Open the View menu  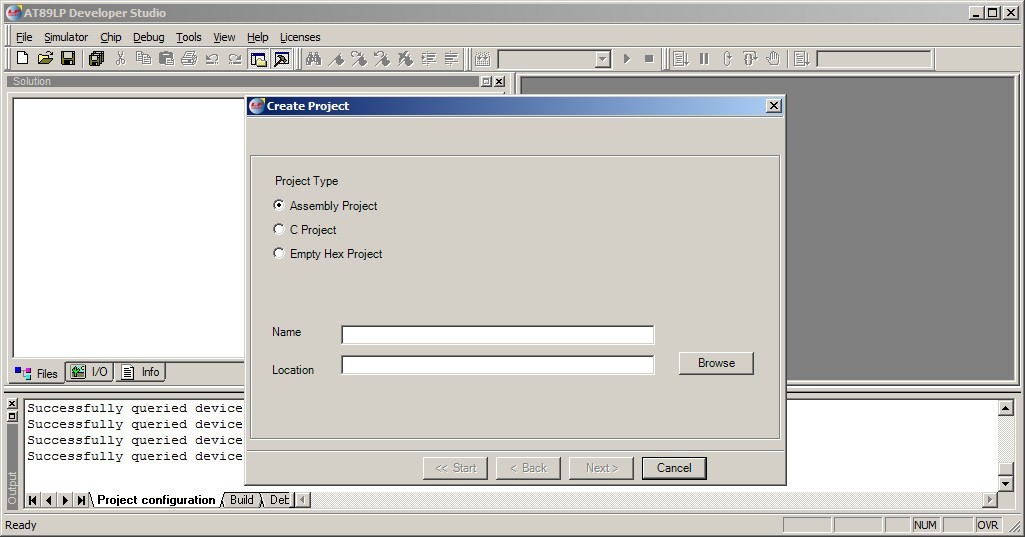pos(224,37)
